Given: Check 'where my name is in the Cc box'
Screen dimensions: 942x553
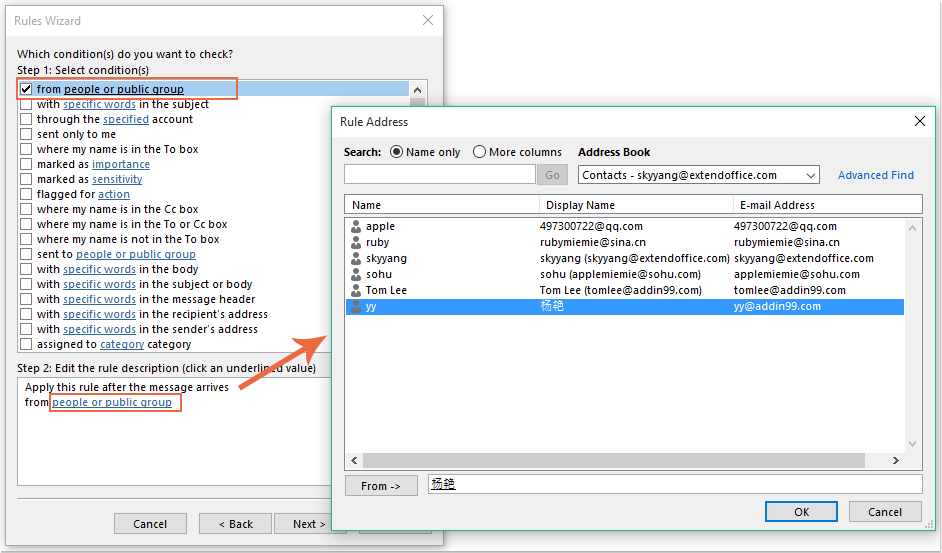Looking at the screenshot, I should tap(26, 209).
